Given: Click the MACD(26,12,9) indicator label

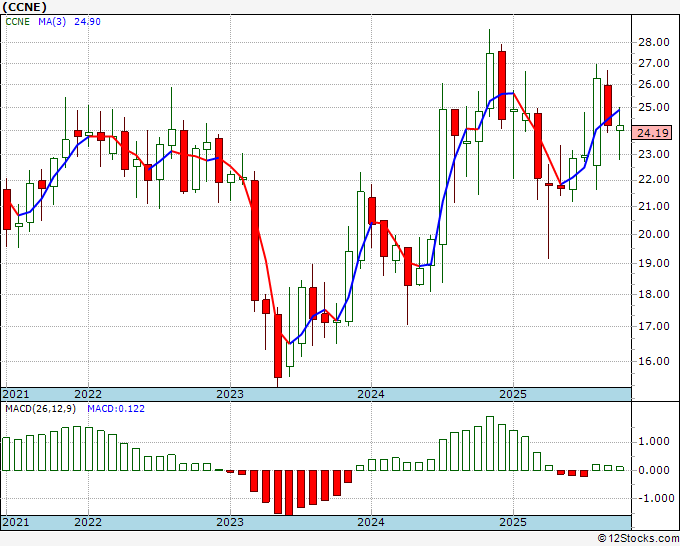Looking at the screenshot, I should click(41, 409).
